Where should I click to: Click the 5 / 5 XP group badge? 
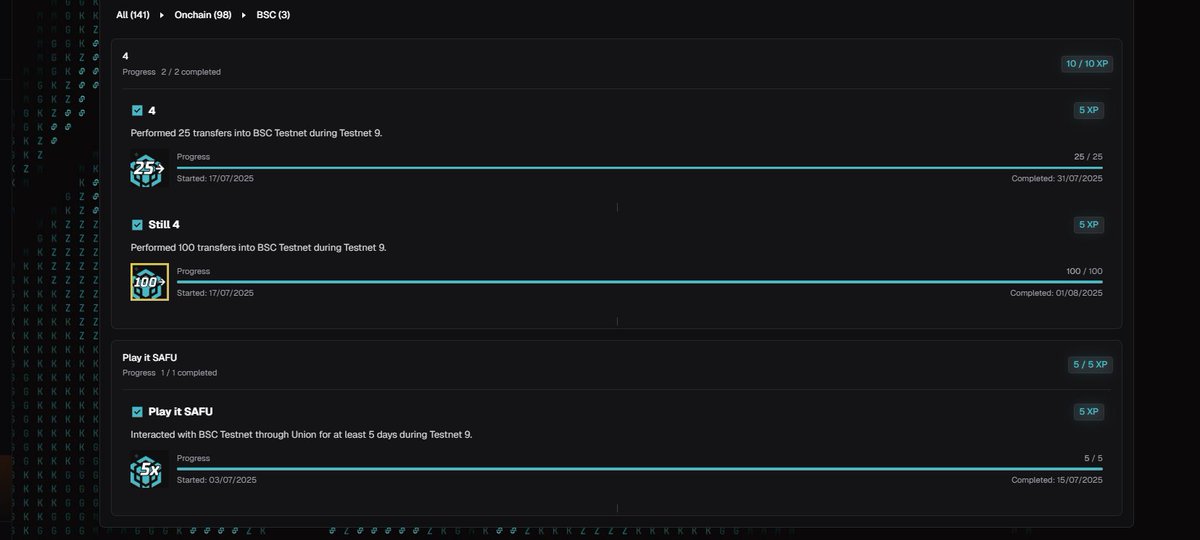tap(1090, 365)
